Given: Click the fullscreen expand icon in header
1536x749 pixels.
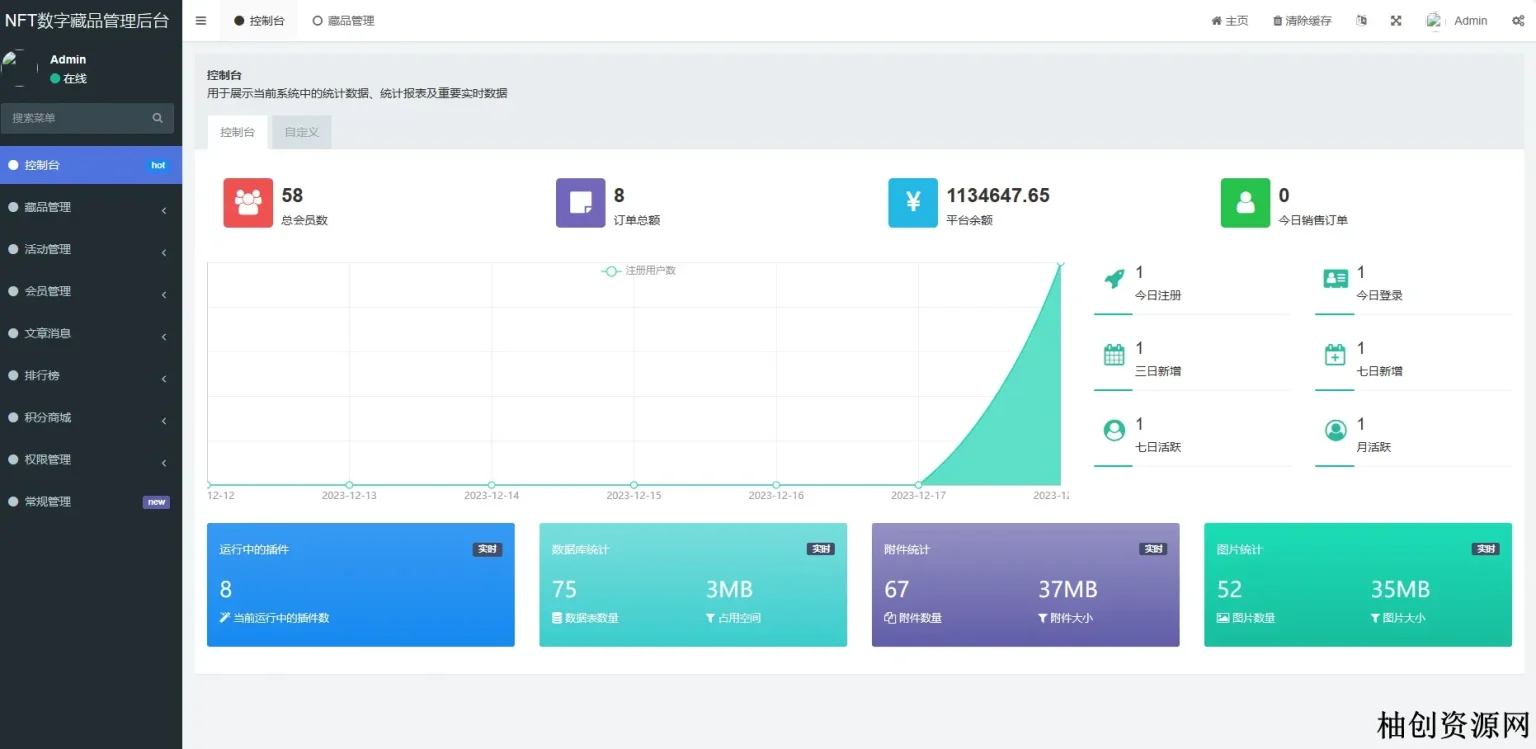Looking at the screenshot, I should coord(1396,21).
